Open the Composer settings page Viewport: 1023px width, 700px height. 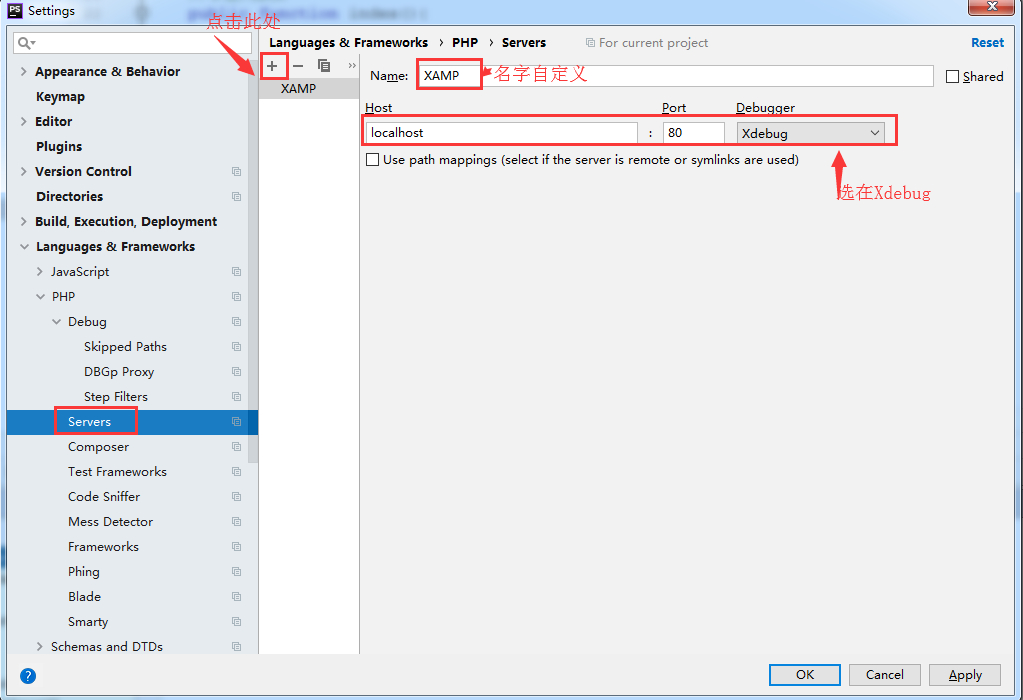click(x=99, y=447)
